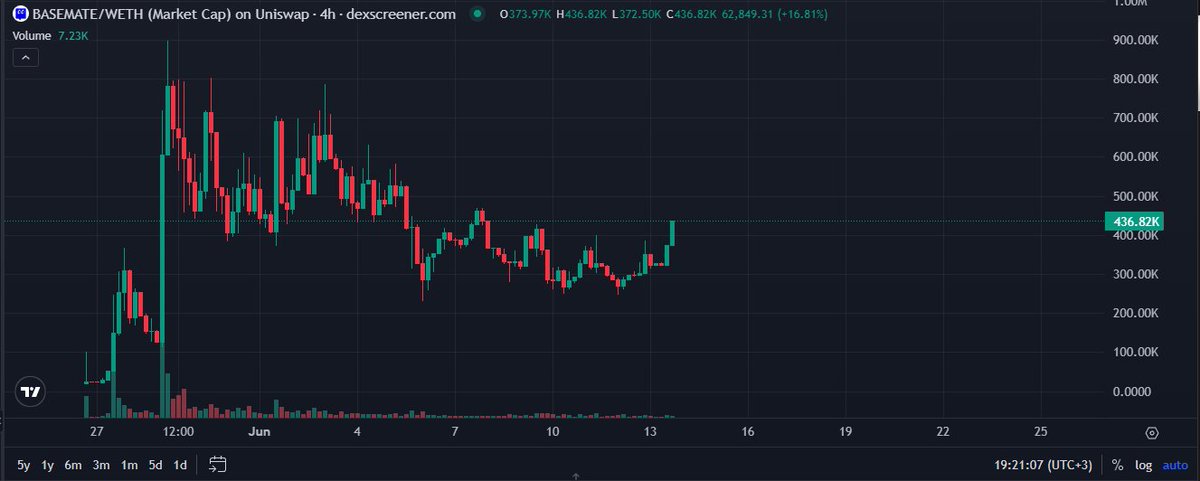Click the latest green candle at 436.82K
Viewport: 1200px width, 481px height.
673,233
